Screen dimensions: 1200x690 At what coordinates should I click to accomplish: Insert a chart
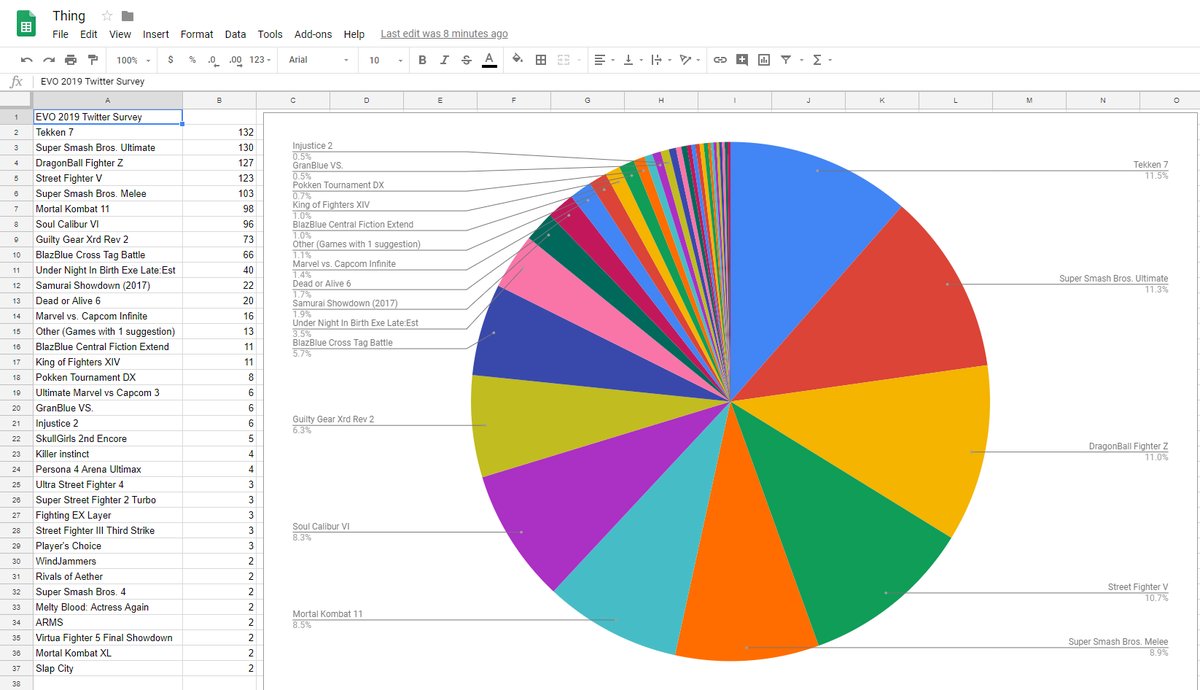[x=764, y=60]
